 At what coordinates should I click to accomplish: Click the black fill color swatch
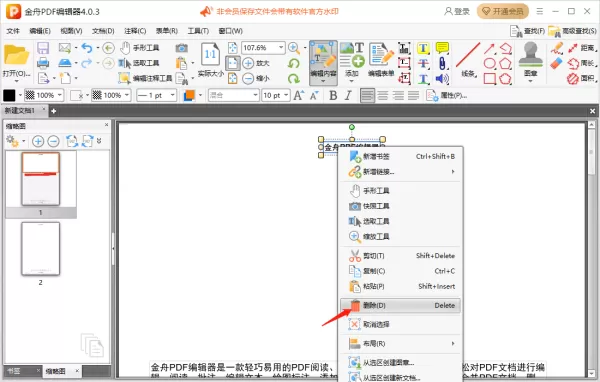[x=9, y=95]
